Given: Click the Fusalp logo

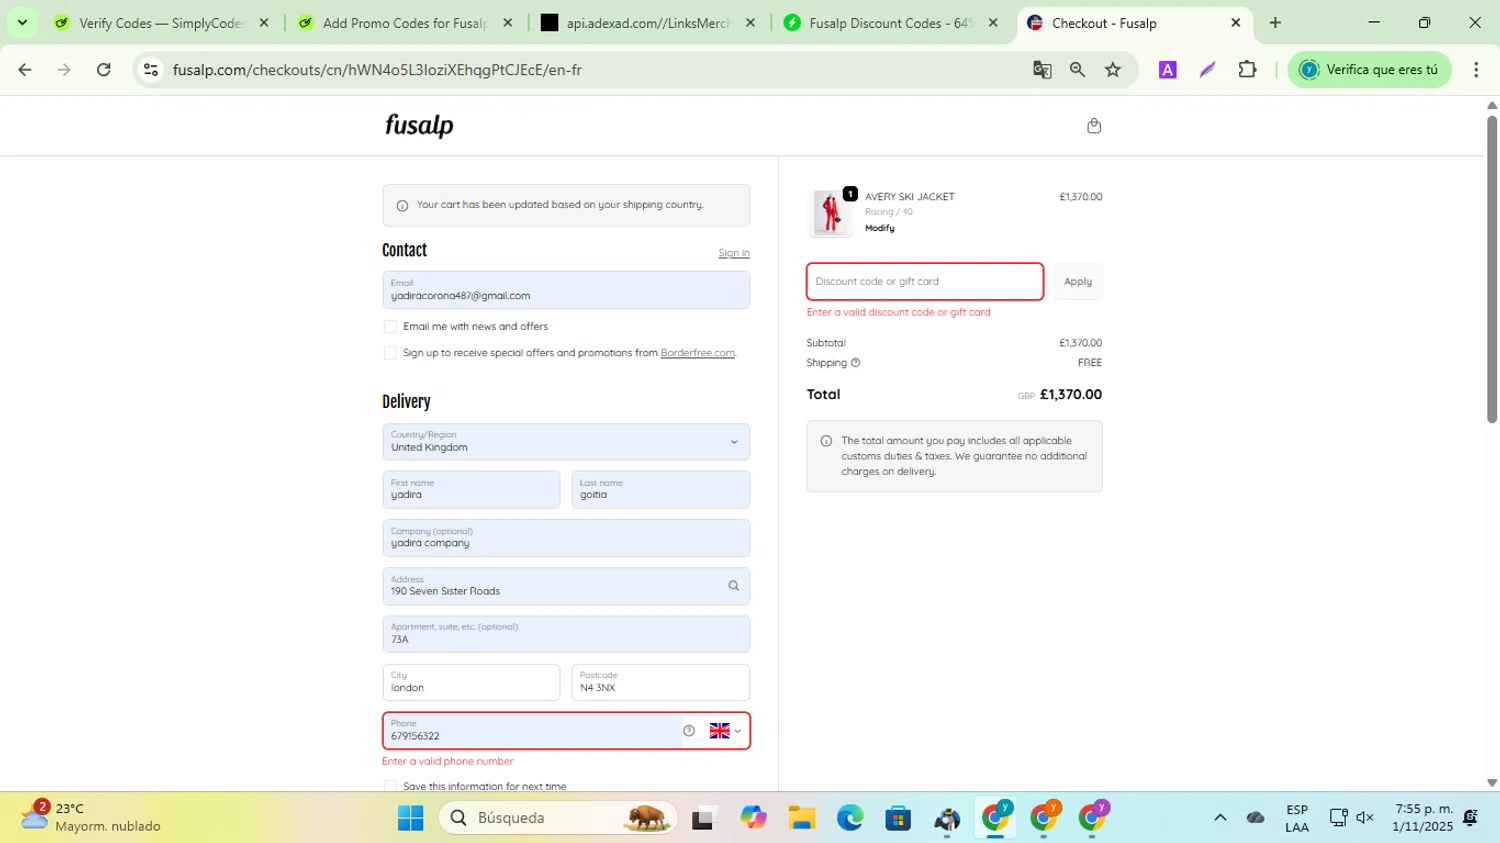Looking at the screenshot, I should (419, 125).
